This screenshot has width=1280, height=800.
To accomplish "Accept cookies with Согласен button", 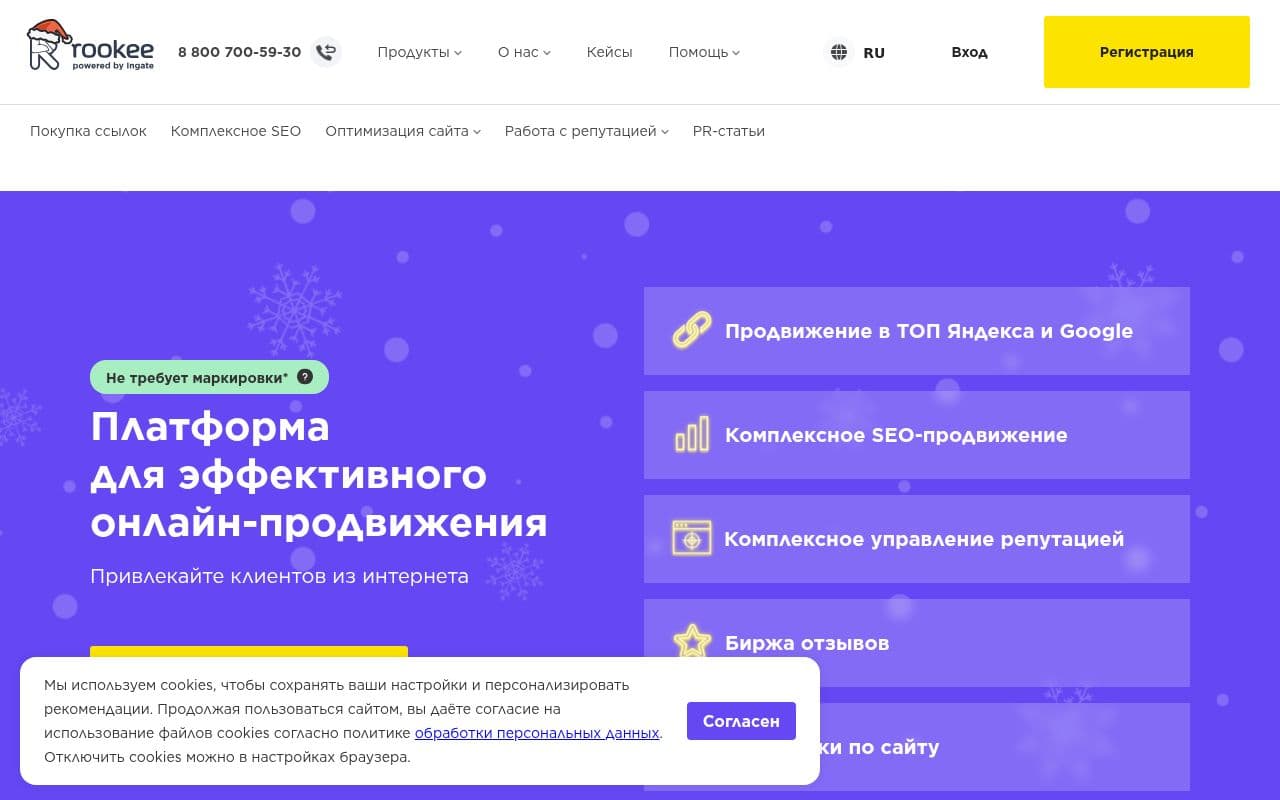I will click(x=741, y=721).
